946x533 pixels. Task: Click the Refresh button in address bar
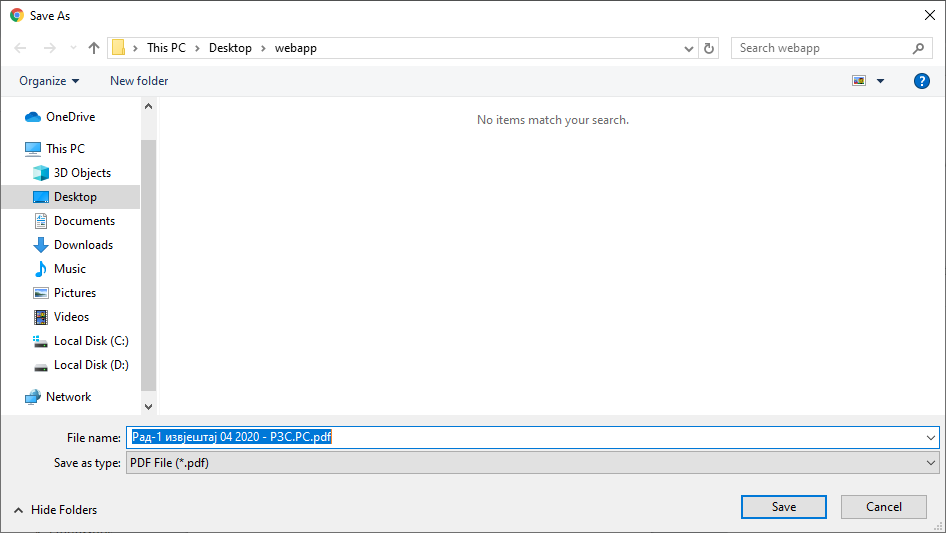tap(710, 48)
